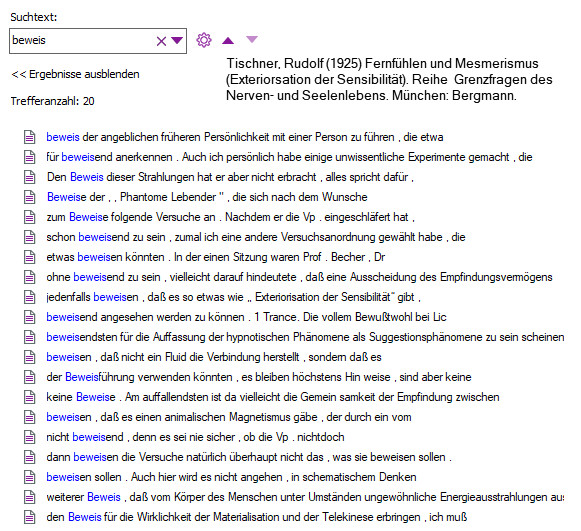581x531 pixels.
Task: Click document icon beside 'keine Beweise. Am auffallendsten'
Action: click(x=30, y=397)
